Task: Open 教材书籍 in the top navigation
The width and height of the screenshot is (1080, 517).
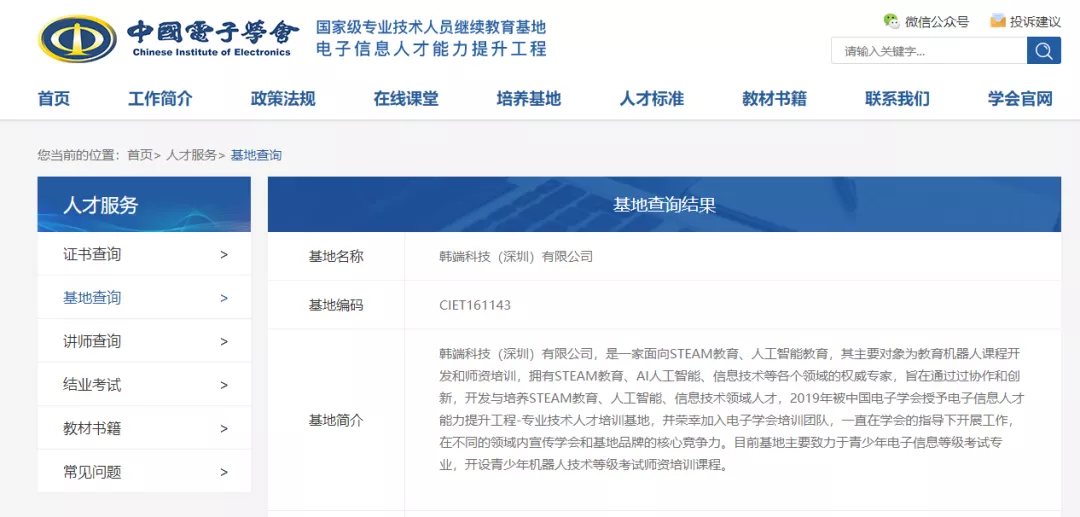Action: coord(774,98)
